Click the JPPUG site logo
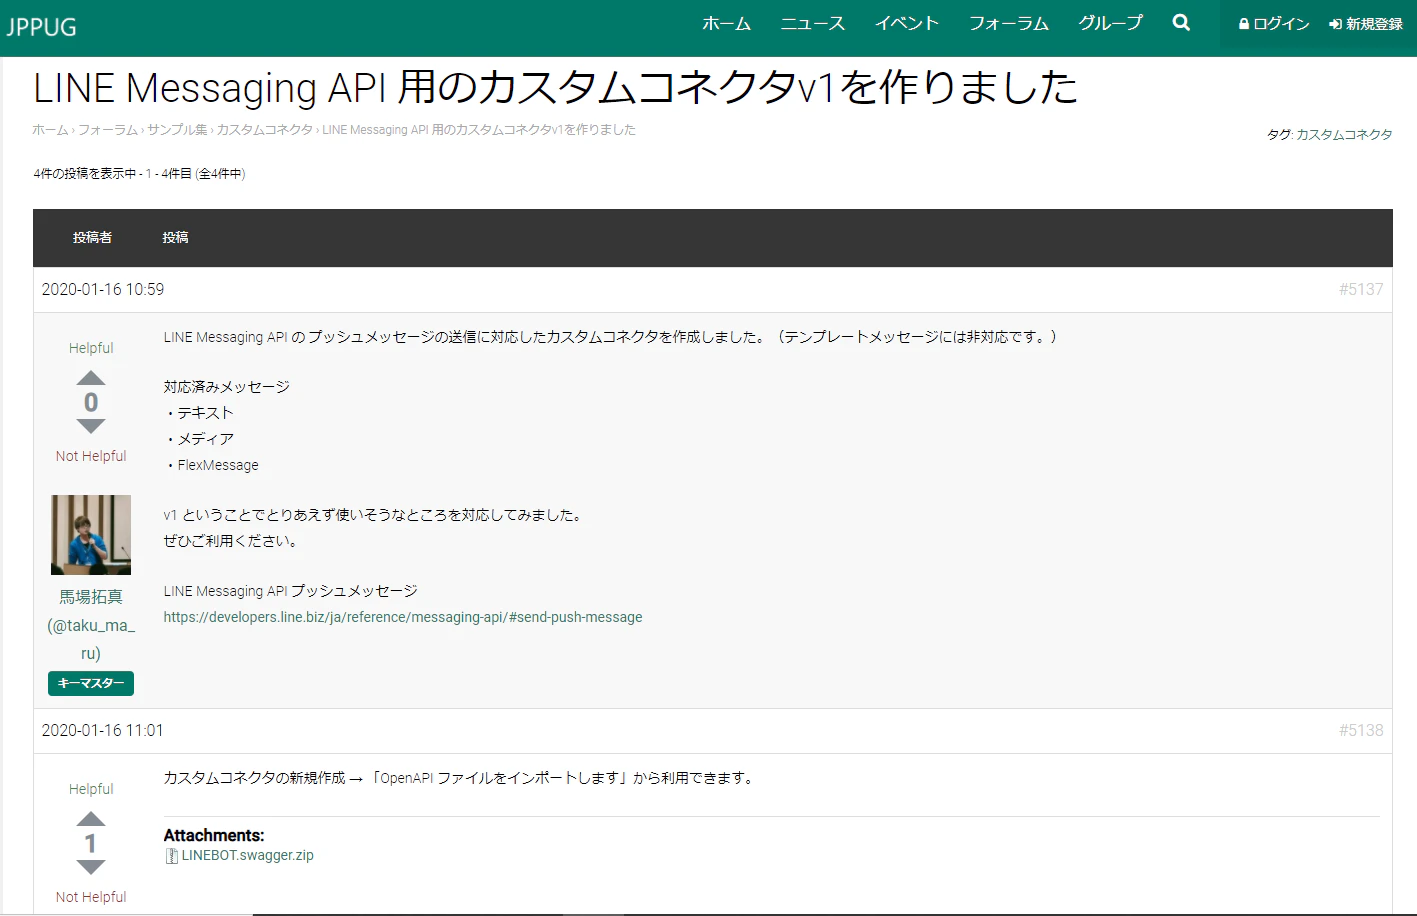The height and width of the screenshot is (916, 1417). point(41,27)
